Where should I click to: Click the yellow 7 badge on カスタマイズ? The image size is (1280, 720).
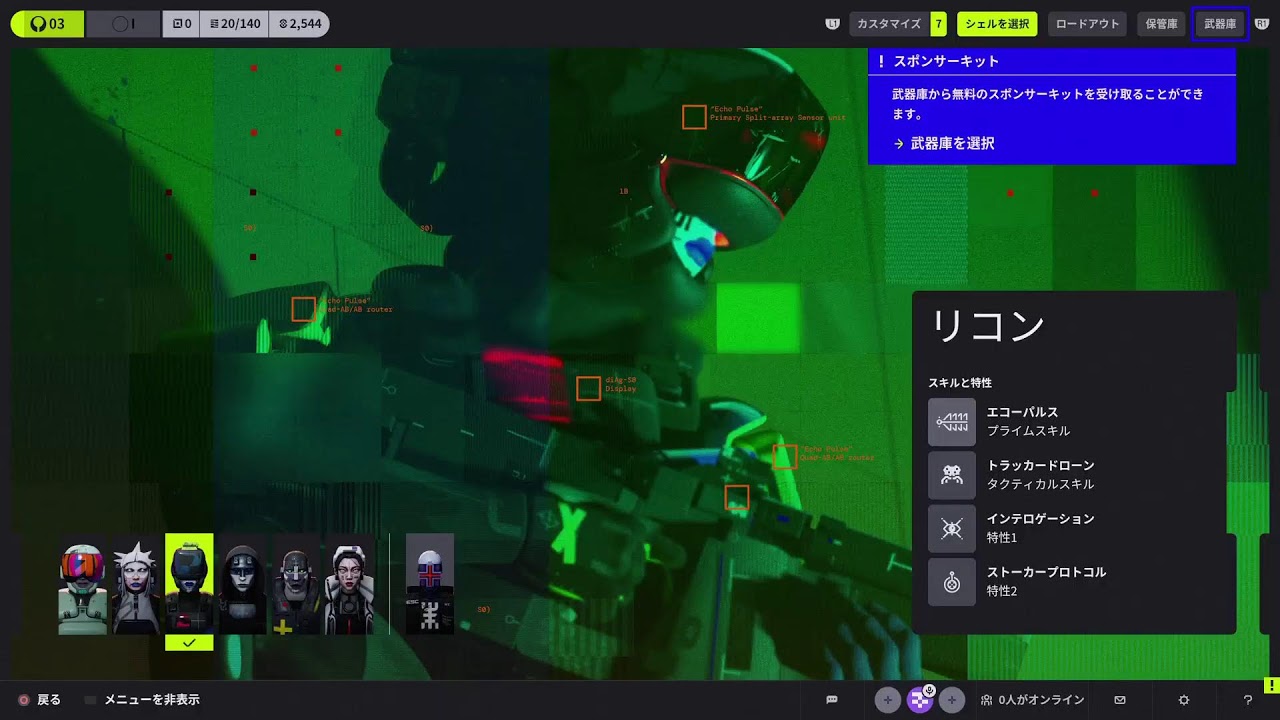938,24
